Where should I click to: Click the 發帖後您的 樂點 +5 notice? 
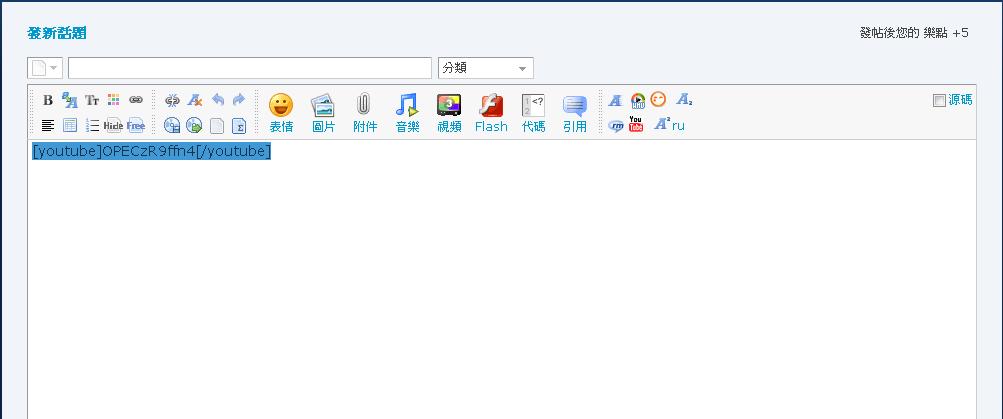(x=914, y=33)
